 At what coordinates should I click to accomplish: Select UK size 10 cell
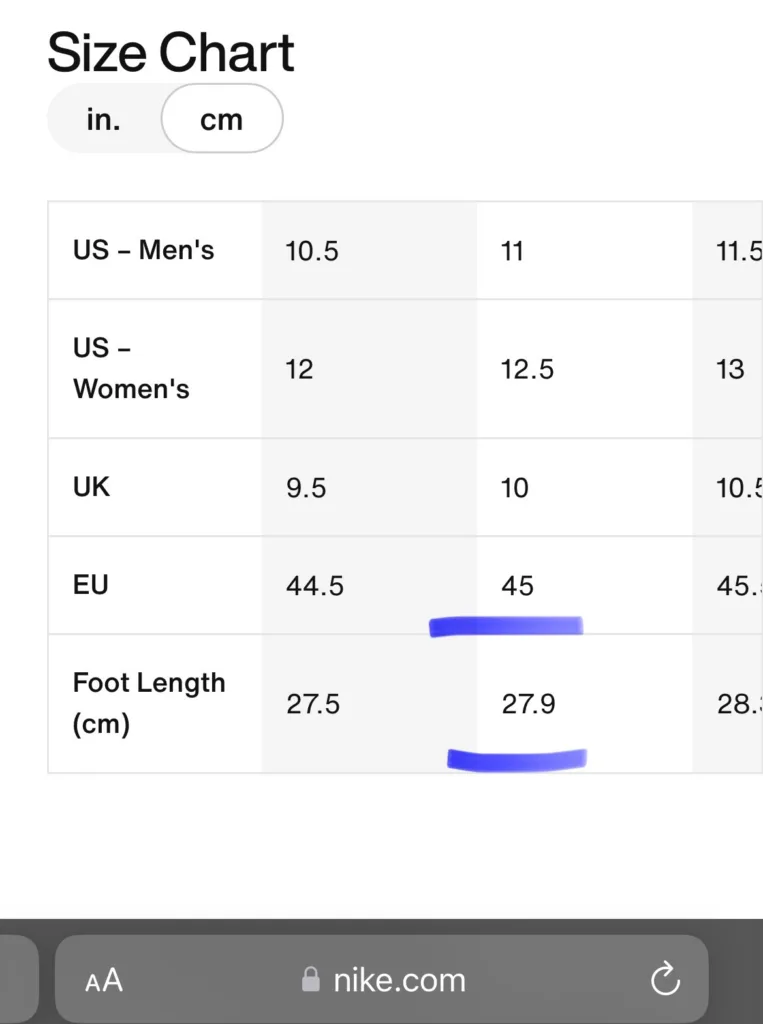pos(515,488)
